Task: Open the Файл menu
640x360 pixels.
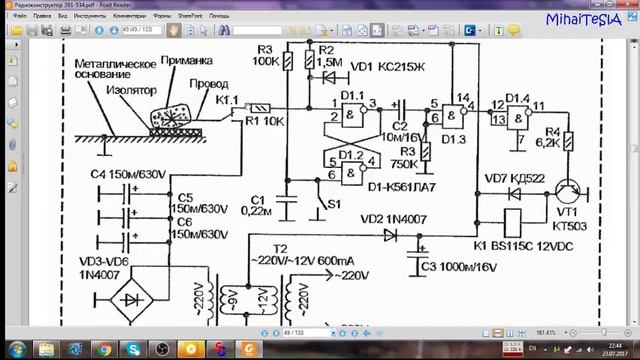Action: 20,16
